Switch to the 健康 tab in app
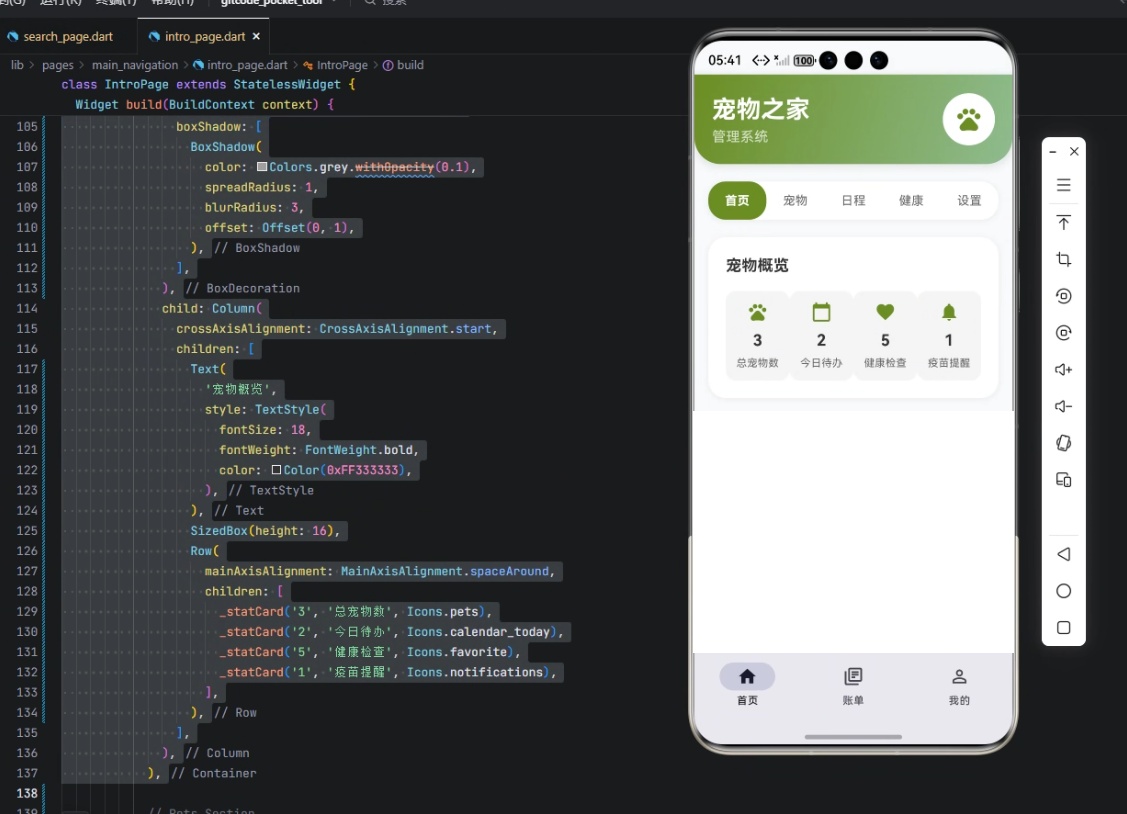 (x=911, y=200)
